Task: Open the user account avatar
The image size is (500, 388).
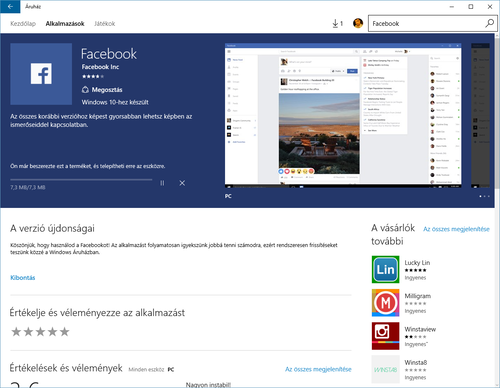Action: coord(358,23)
